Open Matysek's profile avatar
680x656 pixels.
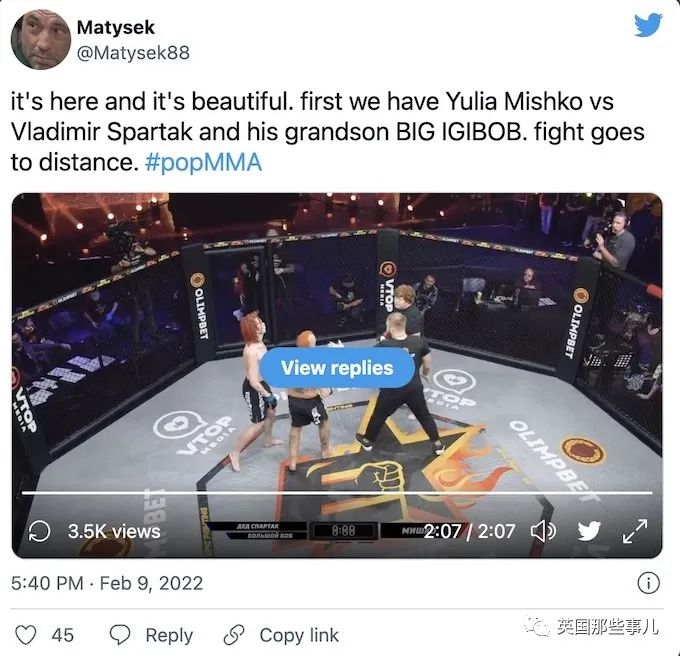[40, 39]
